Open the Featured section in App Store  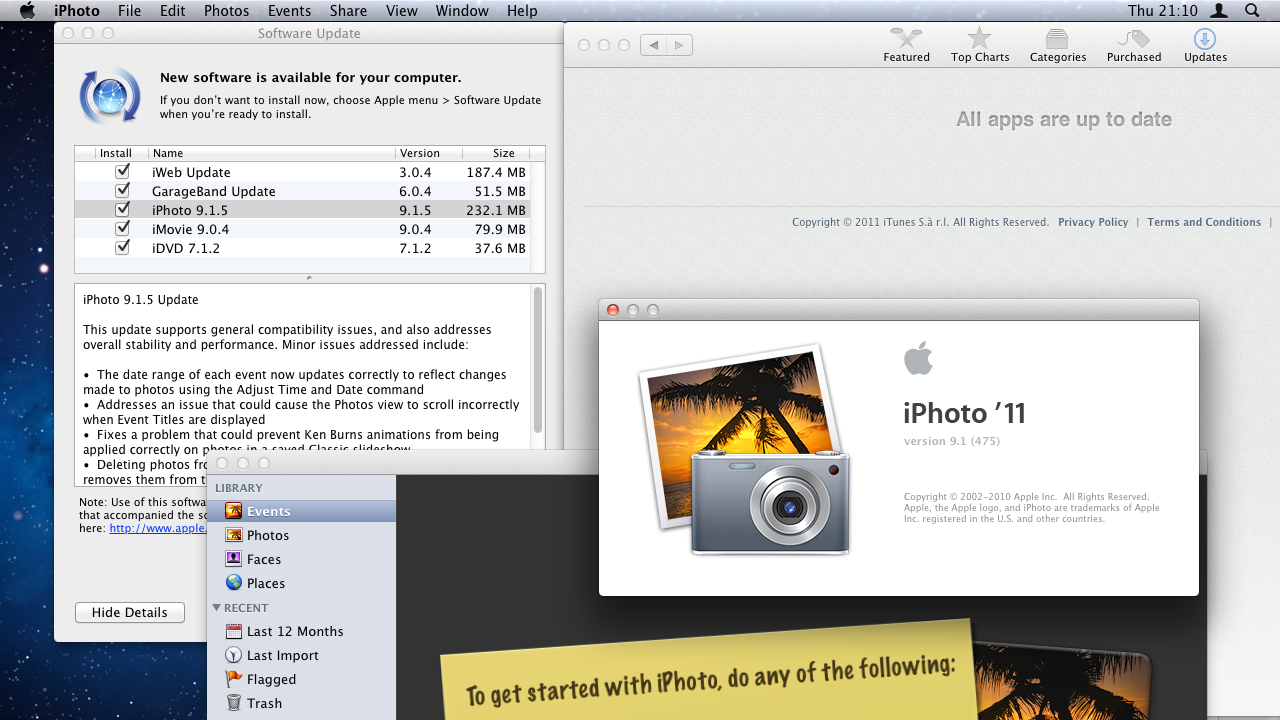pyautogui.click(x=906, y=45)
